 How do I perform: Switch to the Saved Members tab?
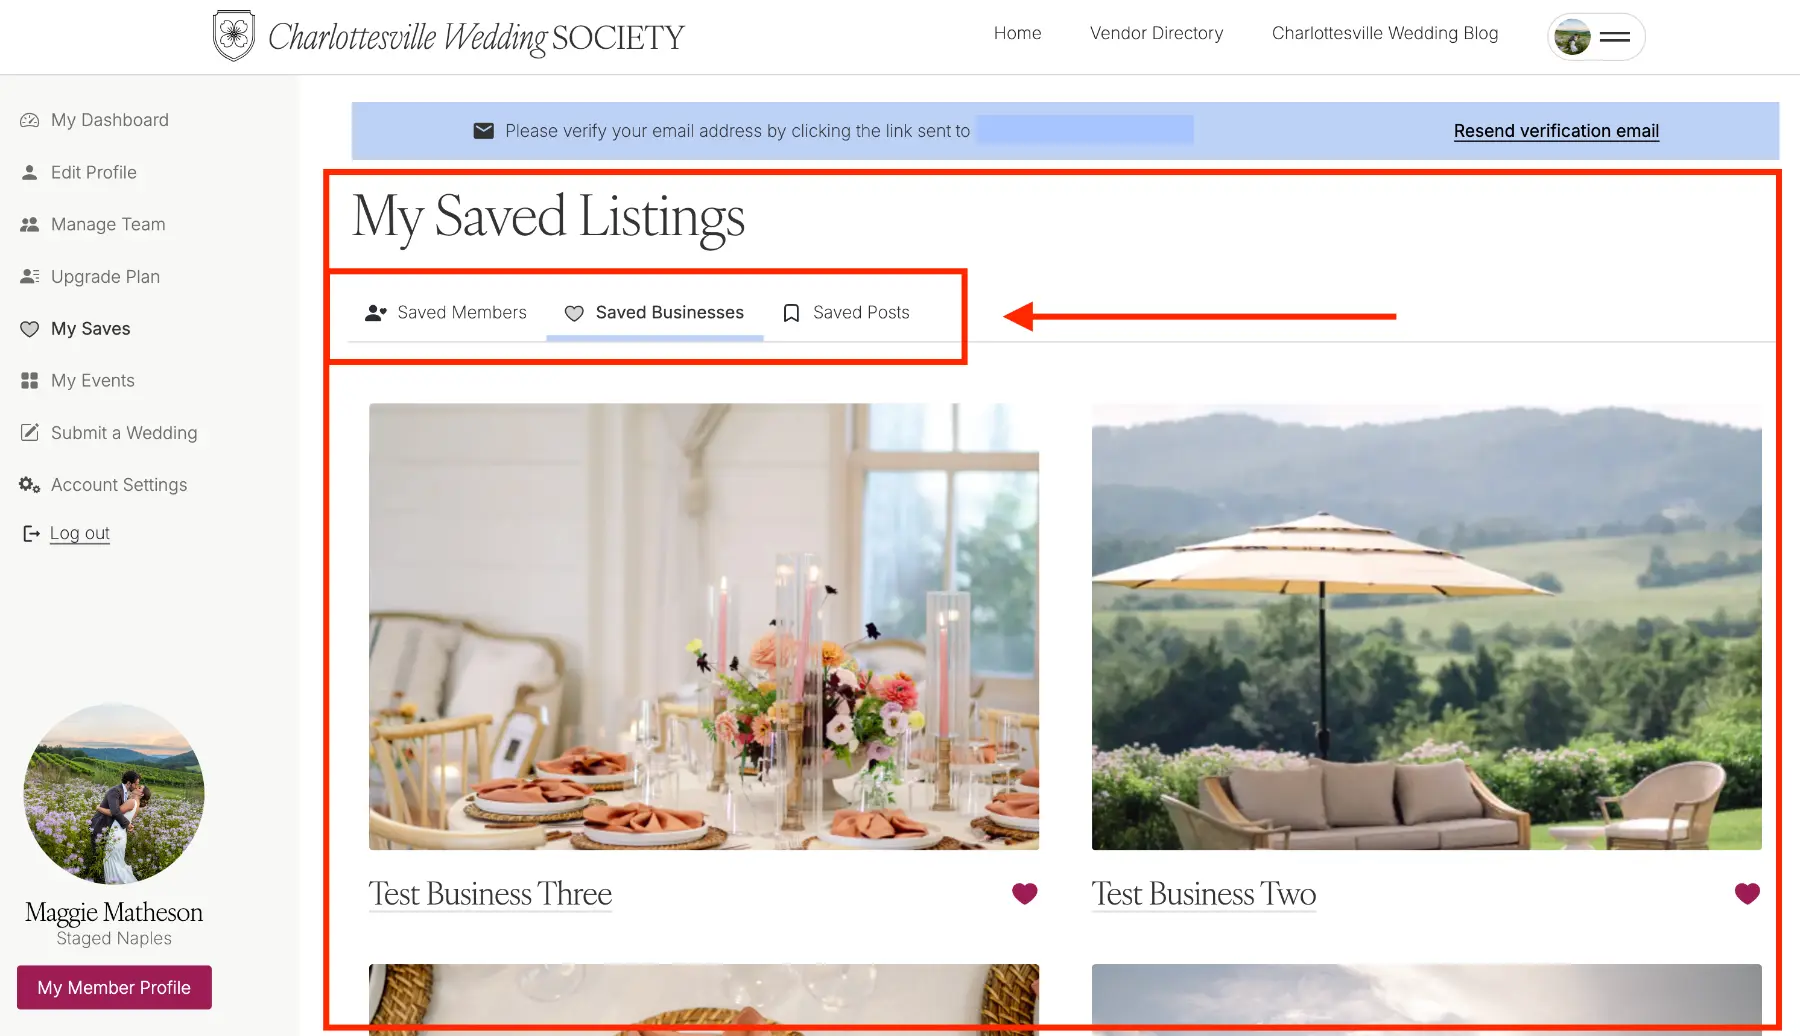tap(446, 313)
